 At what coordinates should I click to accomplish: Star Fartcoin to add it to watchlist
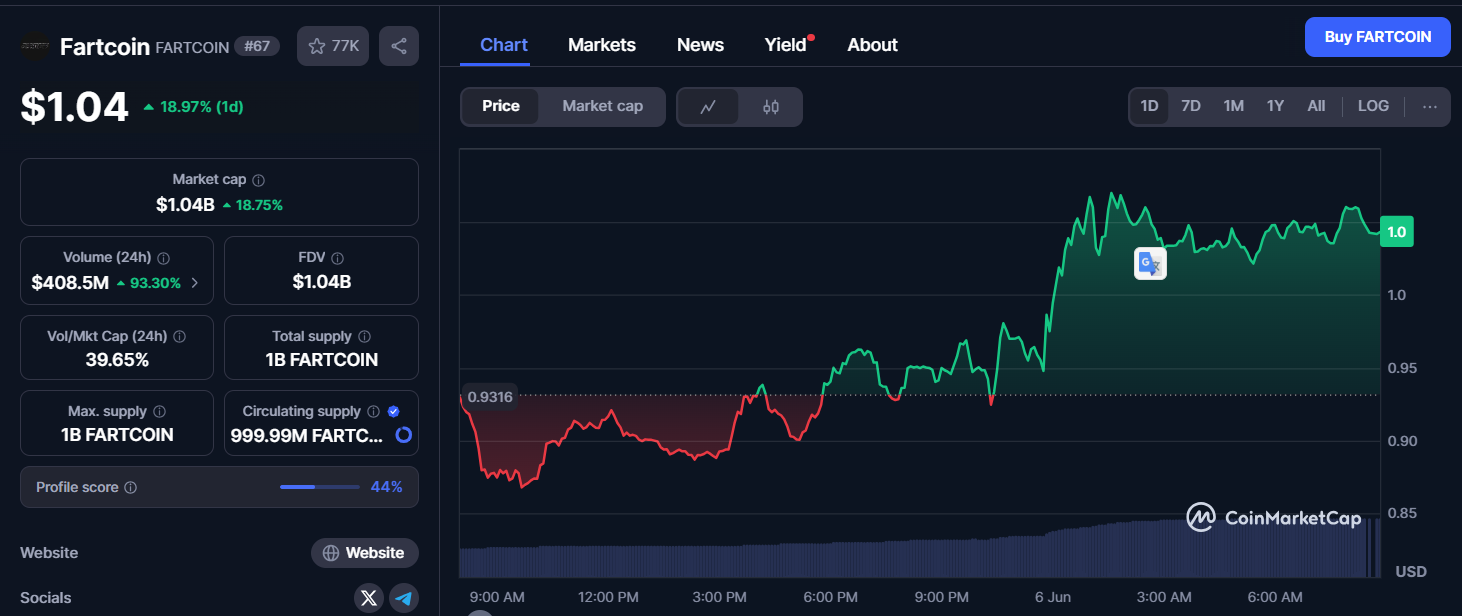click(x=318, y=45)
